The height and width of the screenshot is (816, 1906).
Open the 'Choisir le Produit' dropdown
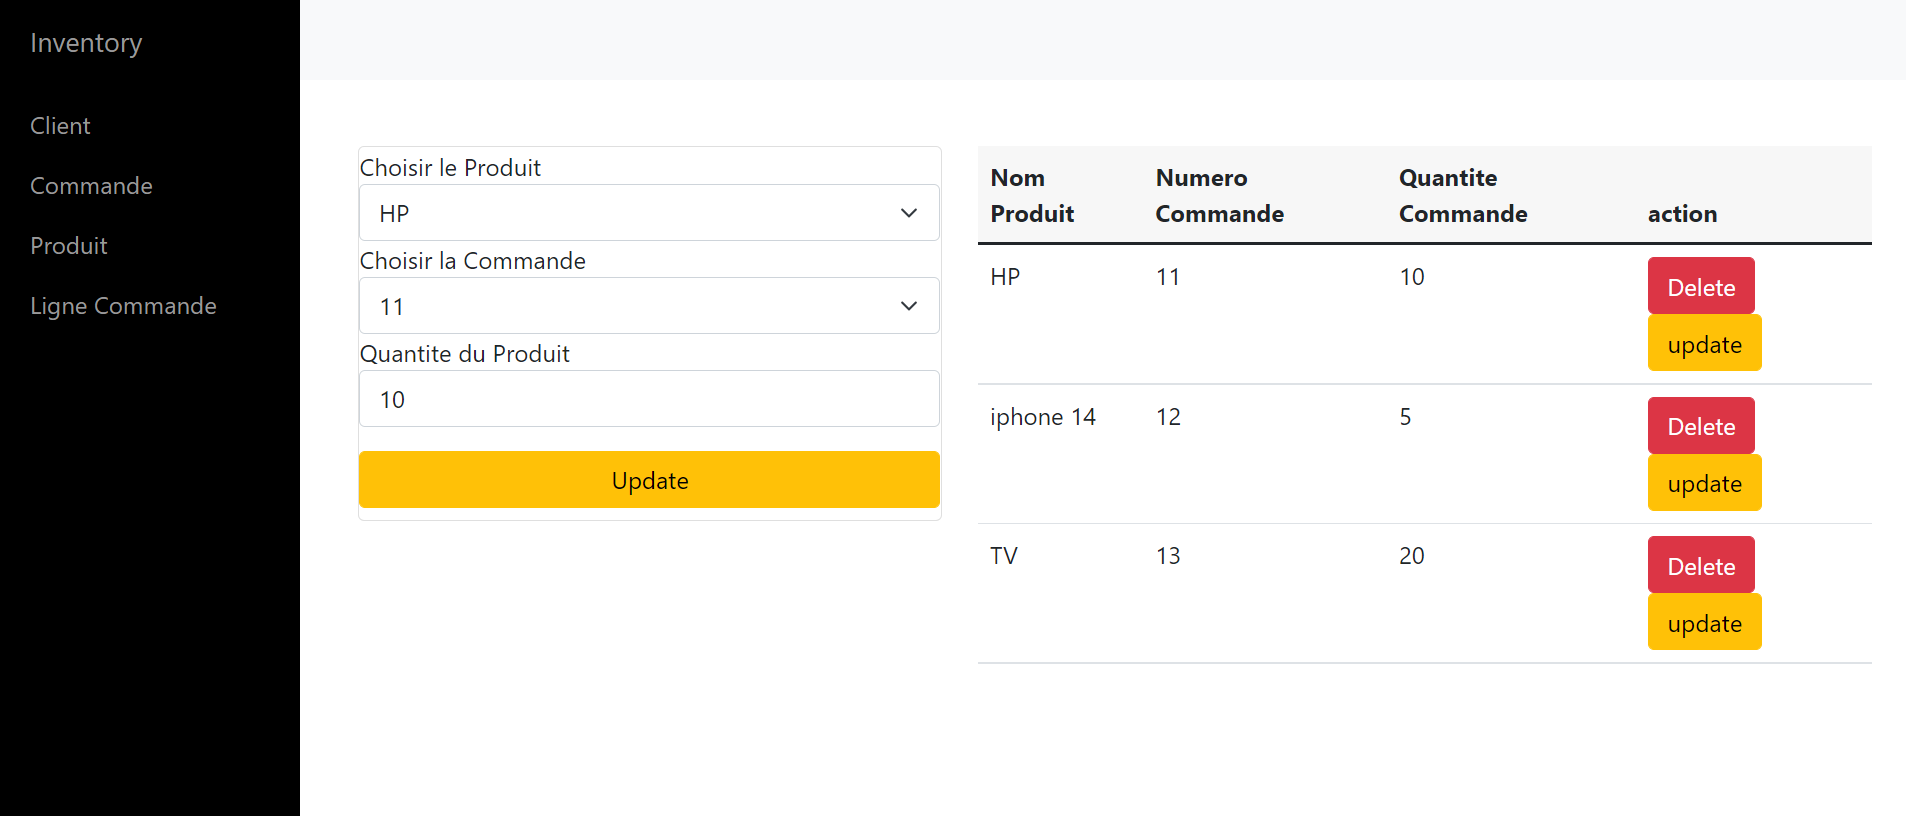point(648,212)
